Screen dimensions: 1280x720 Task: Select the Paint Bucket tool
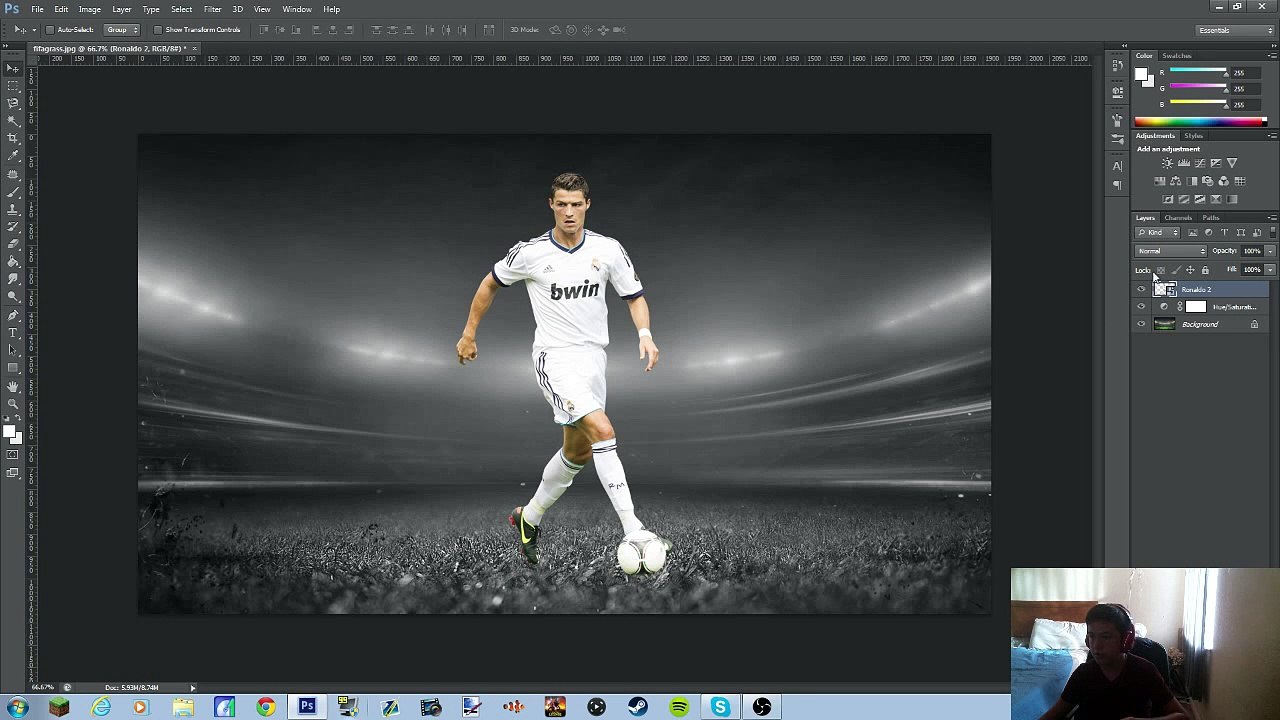point(14,261)
